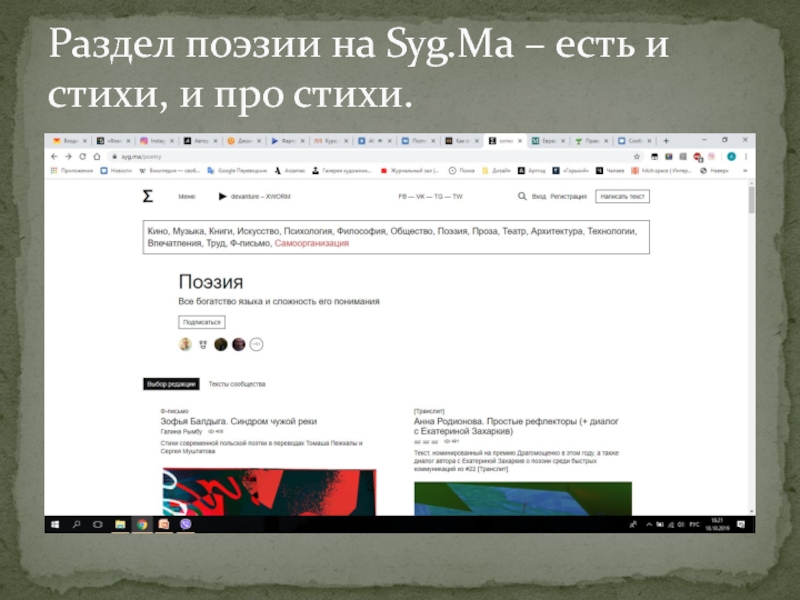Viewport: 800px width, 600px height.
Task: Click the Написать текст button
Action: [622, 196]
